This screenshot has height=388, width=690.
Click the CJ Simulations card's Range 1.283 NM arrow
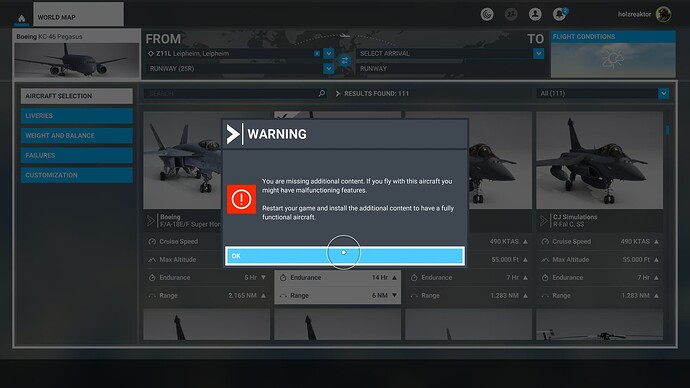(x=656, y=296)
